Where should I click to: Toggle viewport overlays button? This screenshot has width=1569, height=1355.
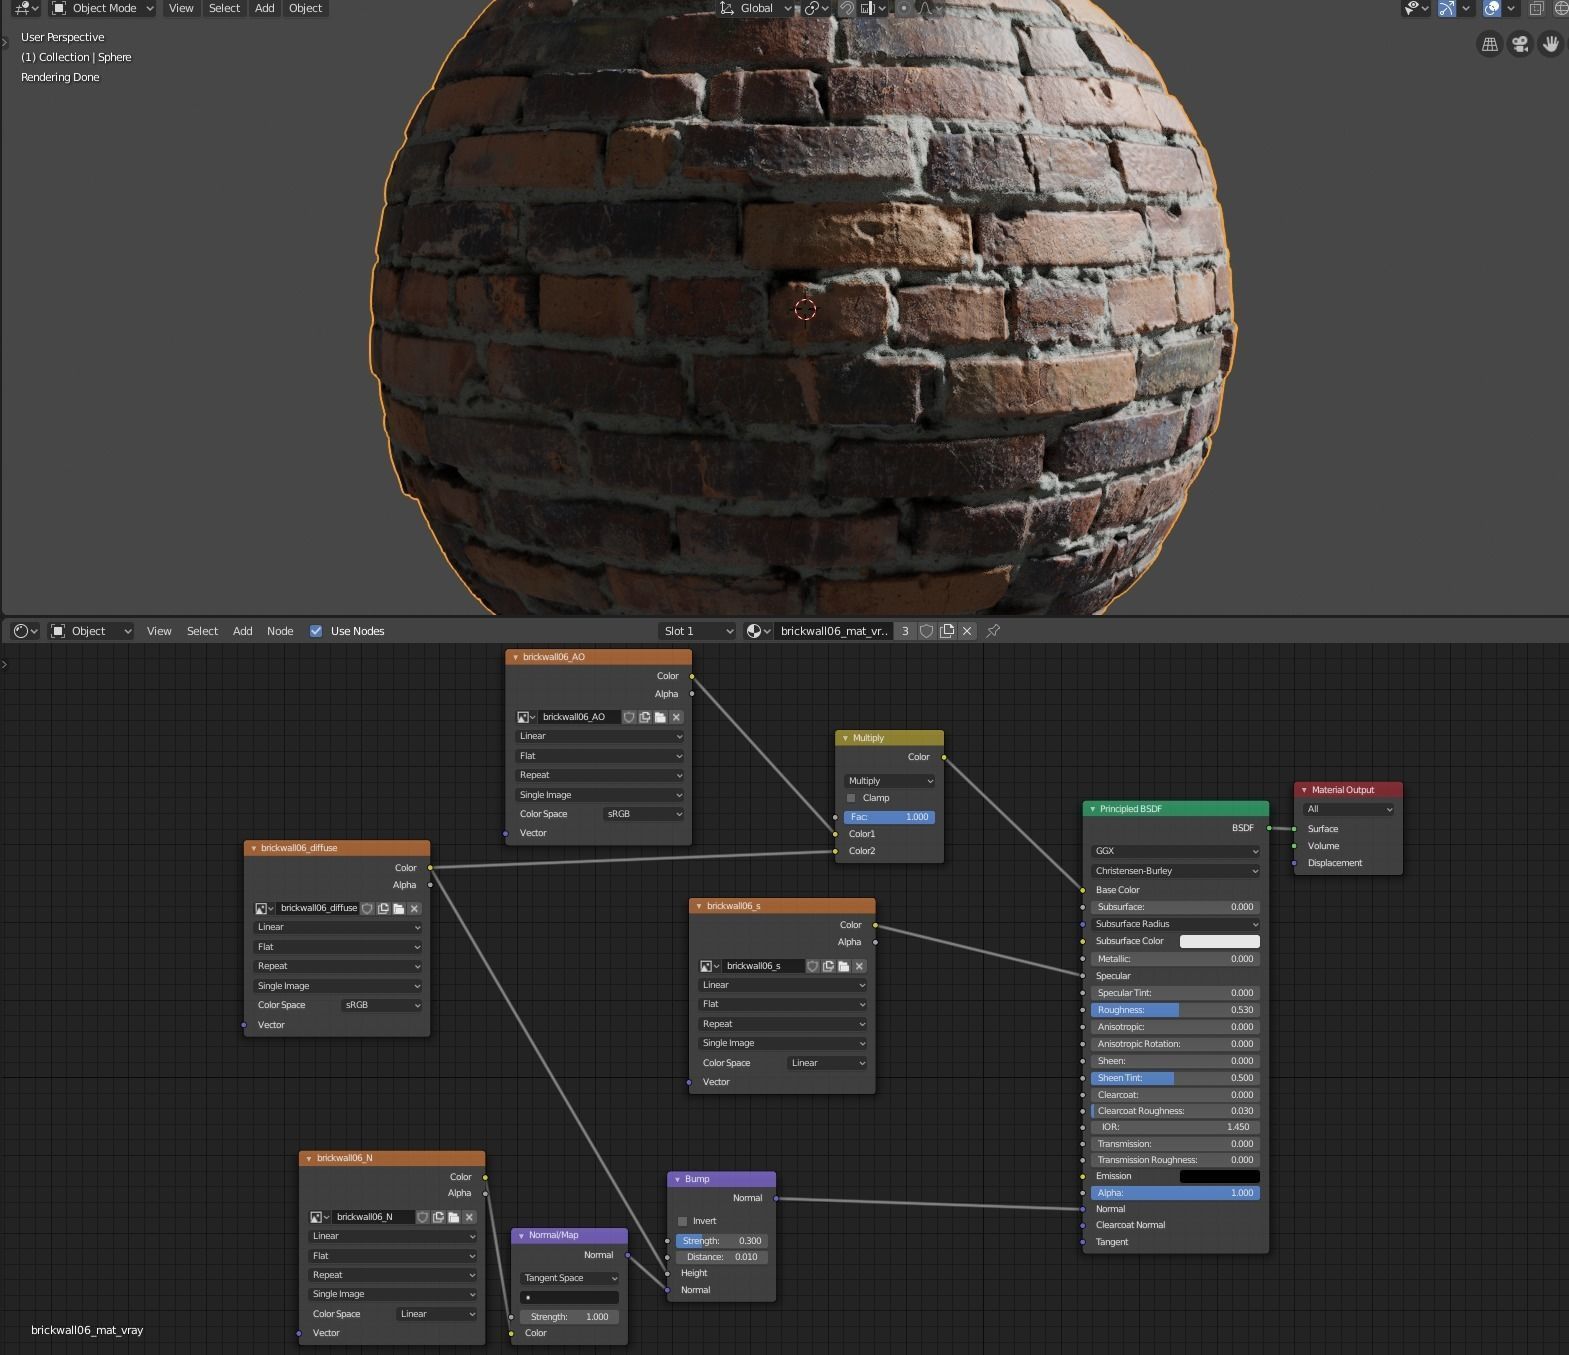click(1492, 8)
